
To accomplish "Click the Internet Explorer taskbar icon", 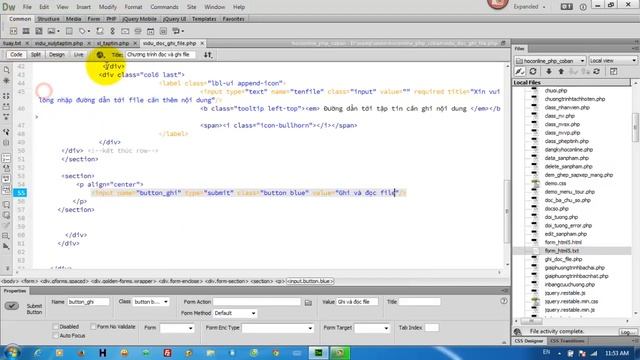I will (38, 353).
